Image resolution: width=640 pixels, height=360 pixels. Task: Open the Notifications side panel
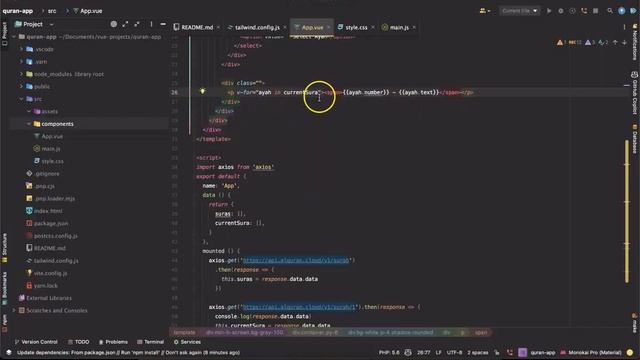tap(635, 42)
